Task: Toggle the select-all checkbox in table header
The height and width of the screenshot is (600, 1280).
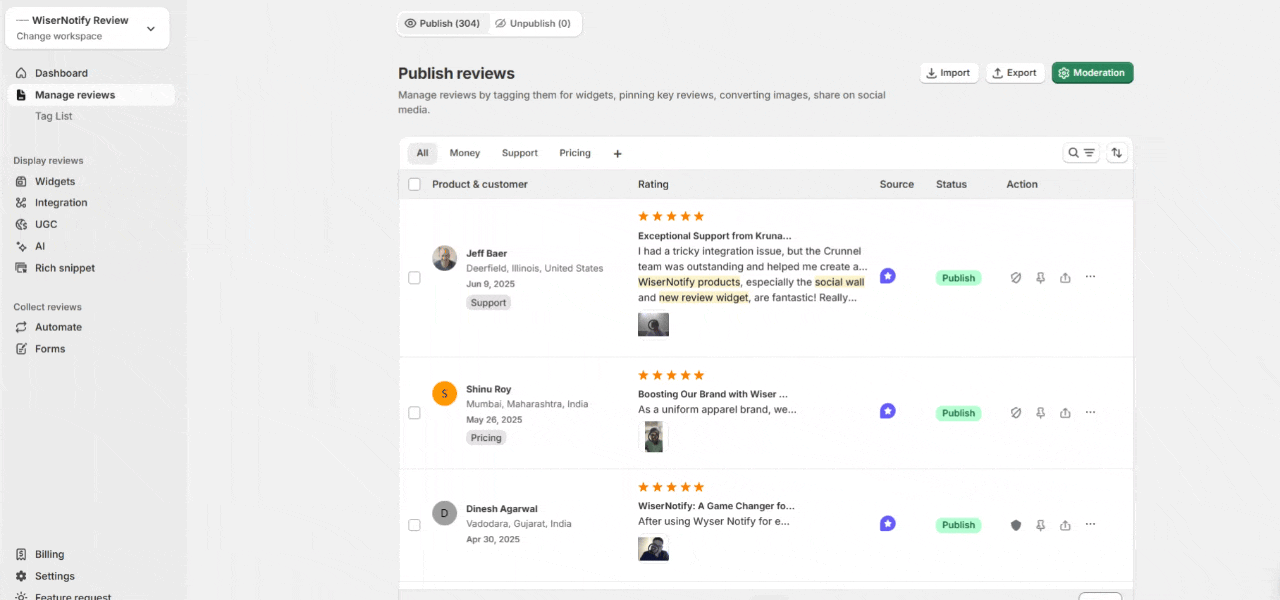Action: 414,184
